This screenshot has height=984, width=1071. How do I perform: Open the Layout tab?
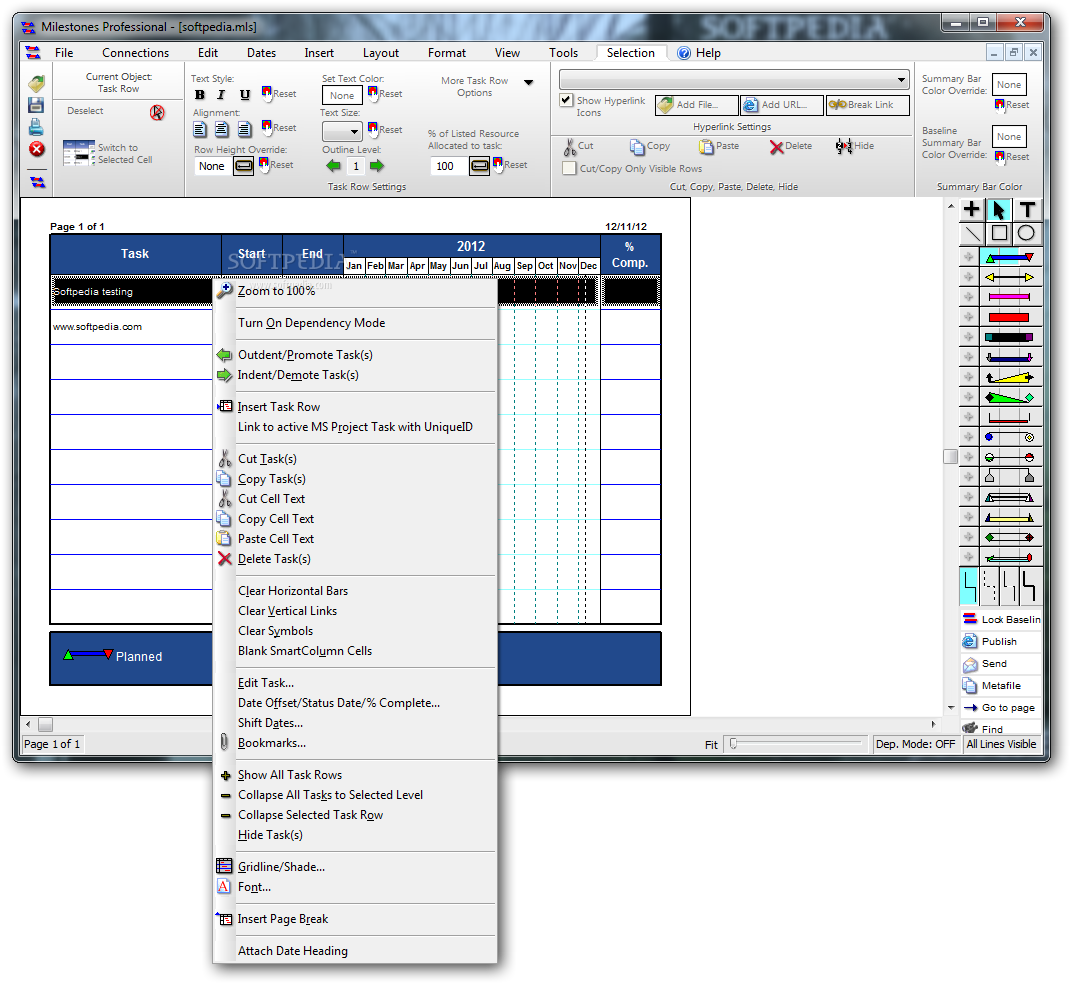(380, 53)
